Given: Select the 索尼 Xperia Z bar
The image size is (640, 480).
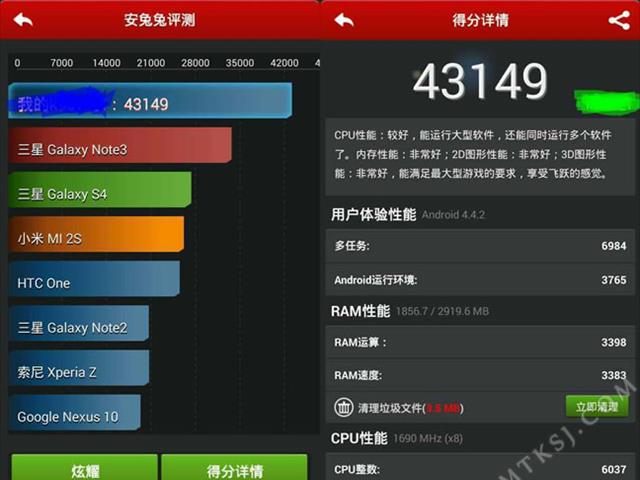Looking at the screenshot, I should coord(79,368).
